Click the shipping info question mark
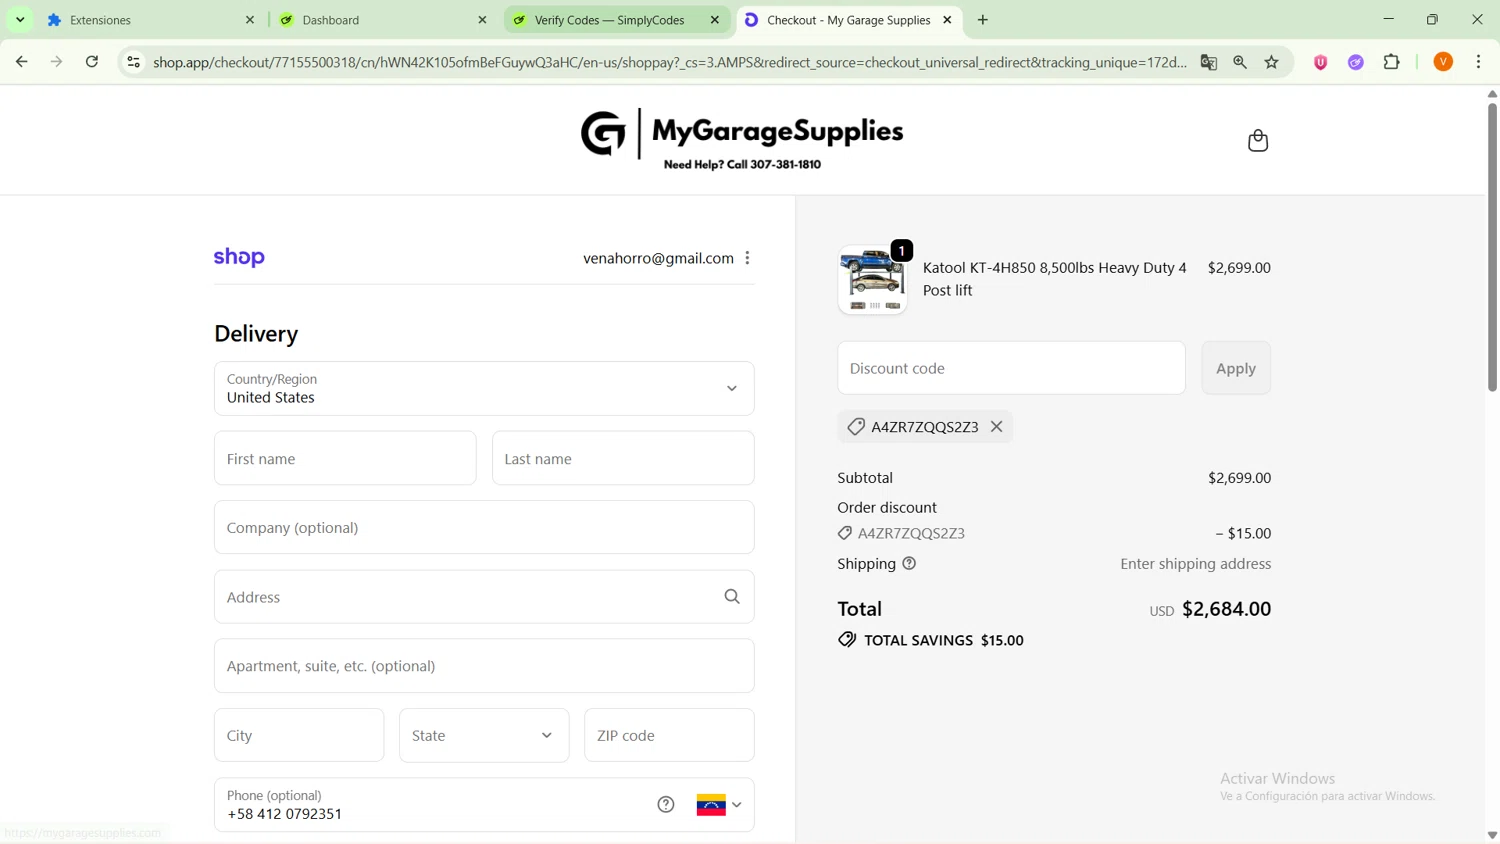 point(909,564)
